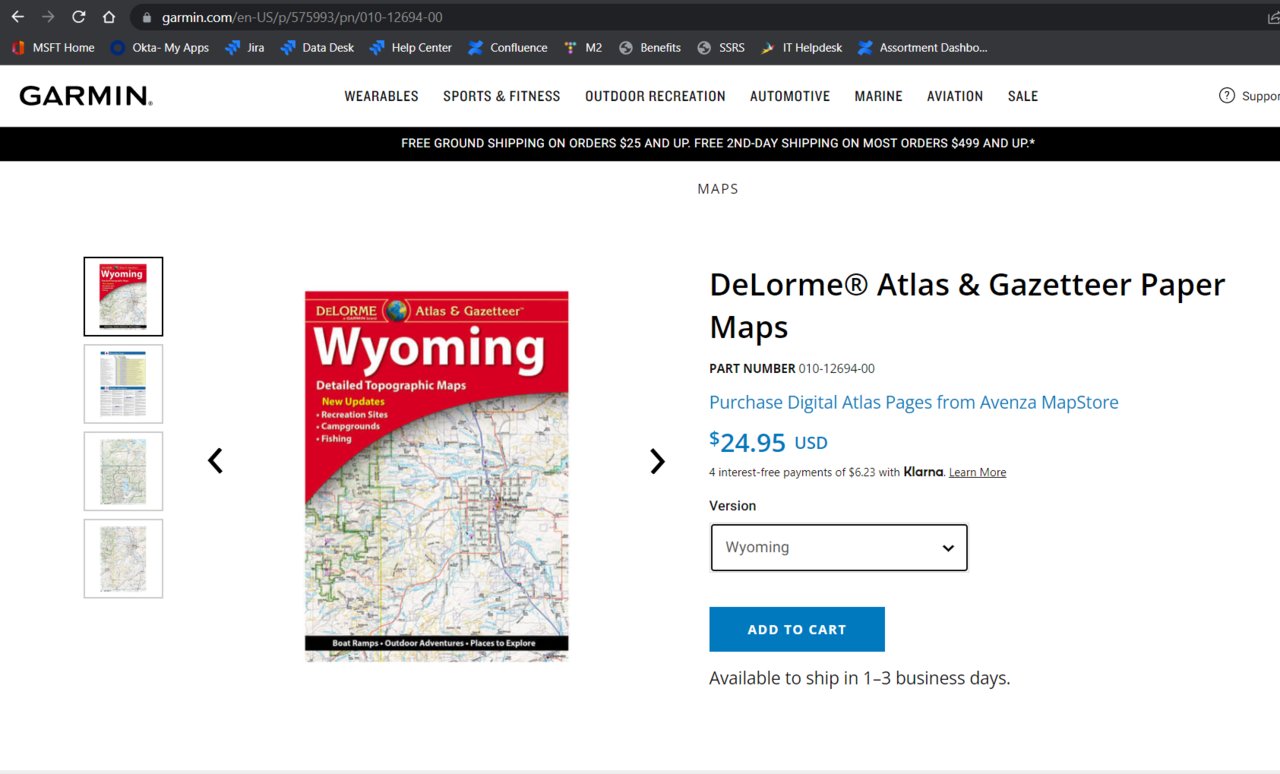Click the padlock site info icon
The height and width of the screenshot is (774, 1280).
[146, 17]
